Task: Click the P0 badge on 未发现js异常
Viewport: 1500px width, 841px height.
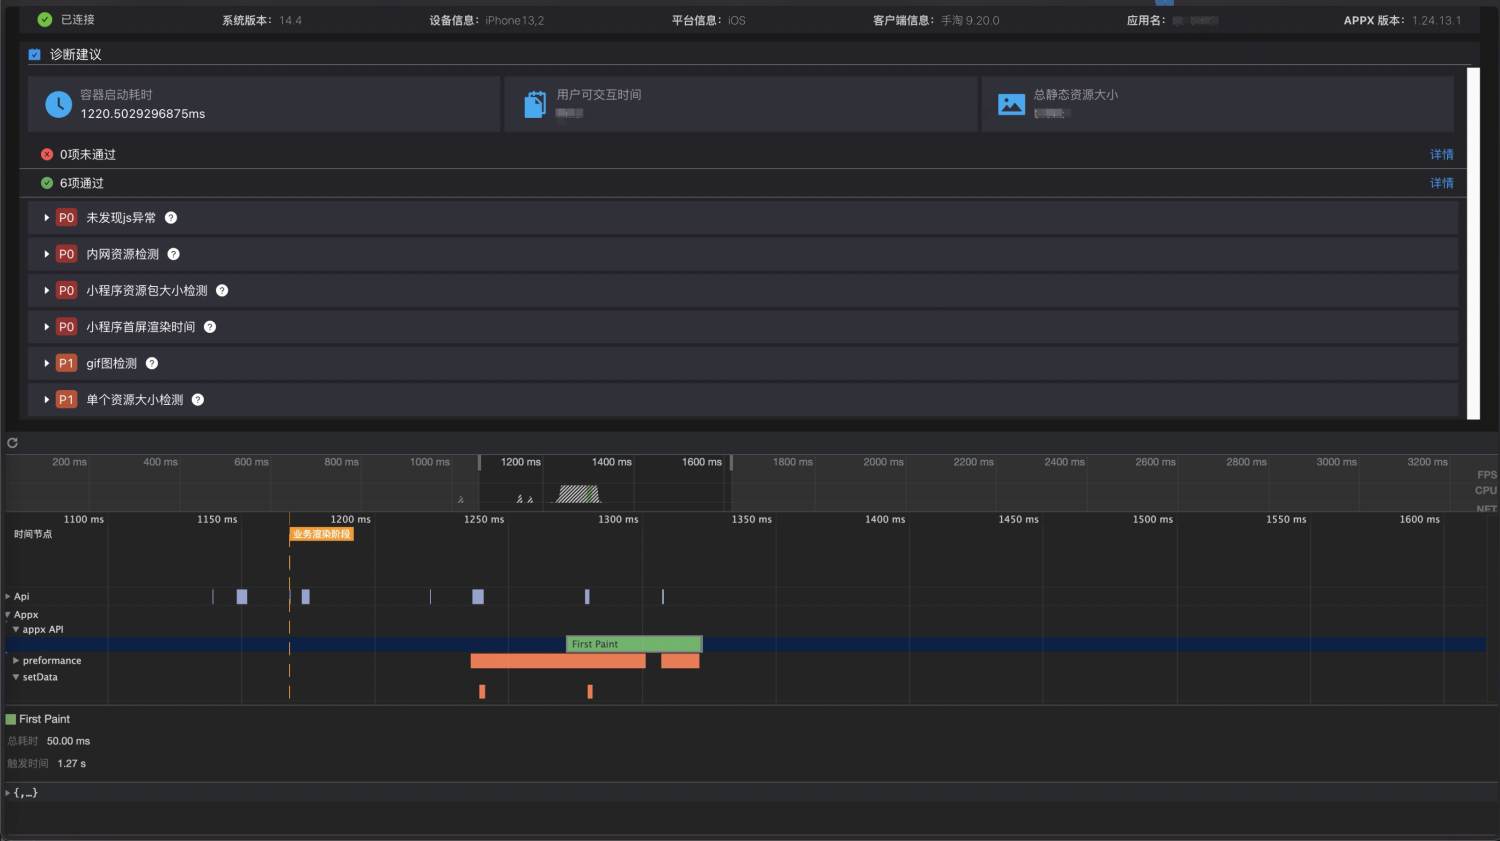Action: coord(66,218)
